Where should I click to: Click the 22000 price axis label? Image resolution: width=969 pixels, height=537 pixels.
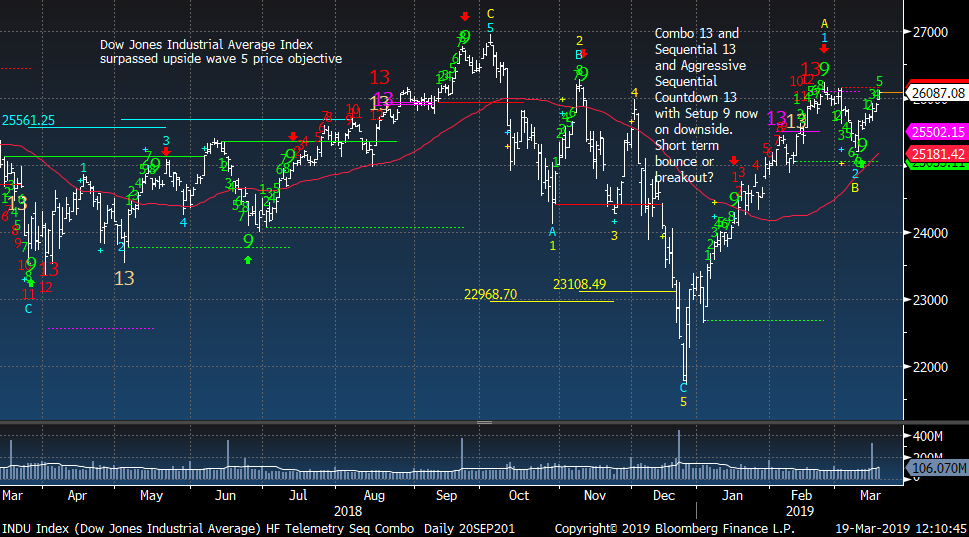930,367
